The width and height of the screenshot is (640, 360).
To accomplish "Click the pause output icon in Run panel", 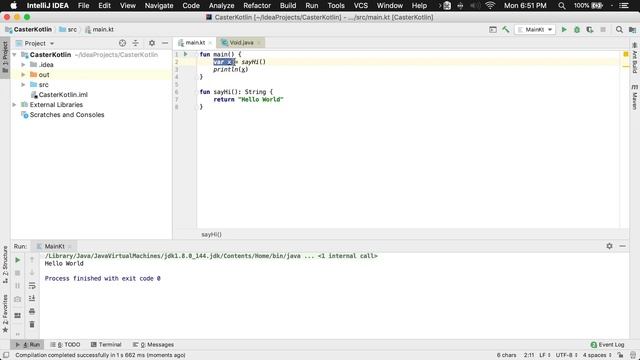I will (x=18, y=286).
